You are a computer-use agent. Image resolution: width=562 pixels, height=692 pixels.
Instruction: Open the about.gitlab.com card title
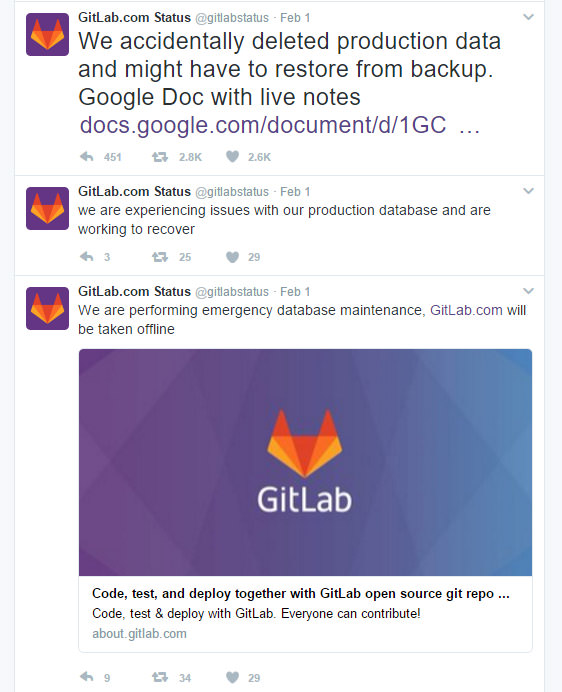[x=301, y=594]
